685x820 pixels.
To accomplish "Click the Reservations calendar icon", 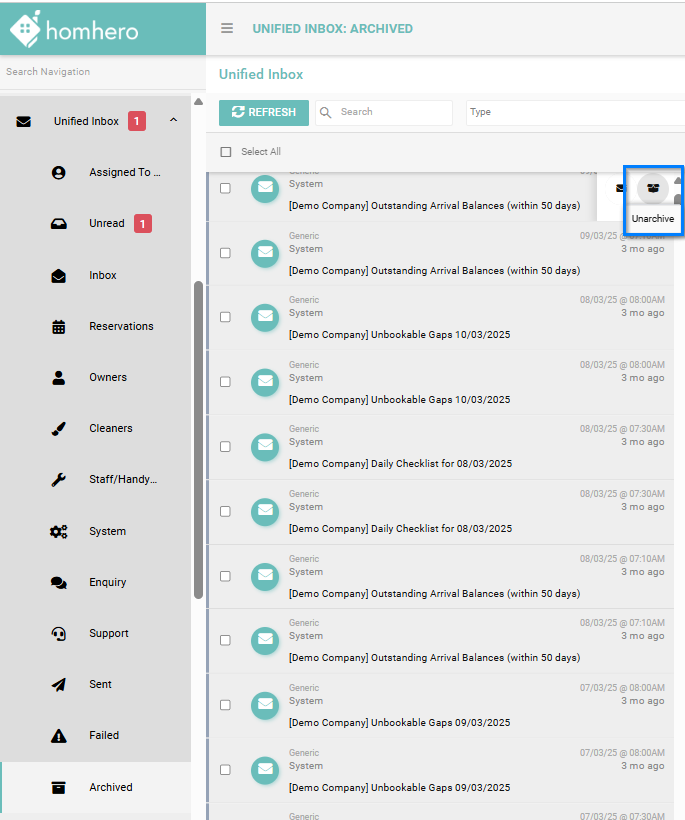I will tap(58, 326).
